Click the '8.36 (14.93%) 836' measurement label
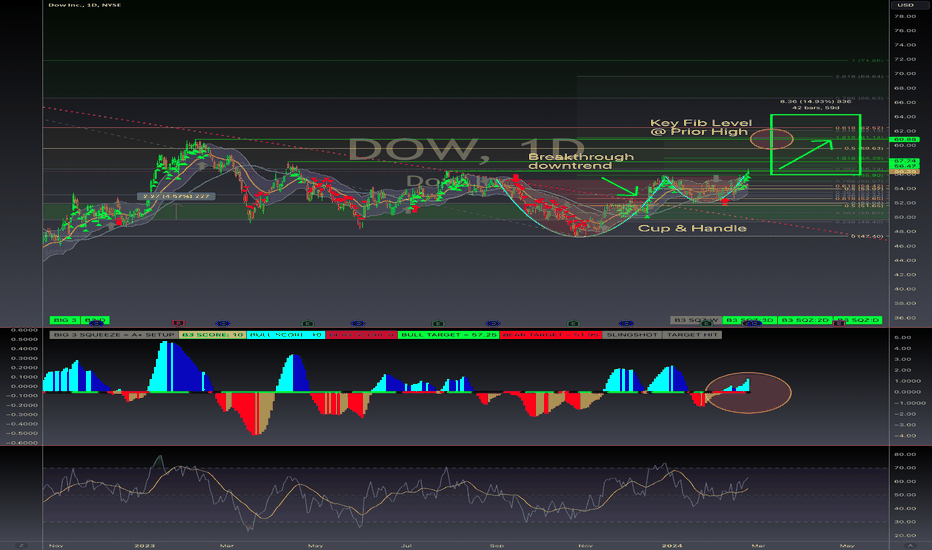Viewport: 932px width, 550px height. click(x=816, y=101)
